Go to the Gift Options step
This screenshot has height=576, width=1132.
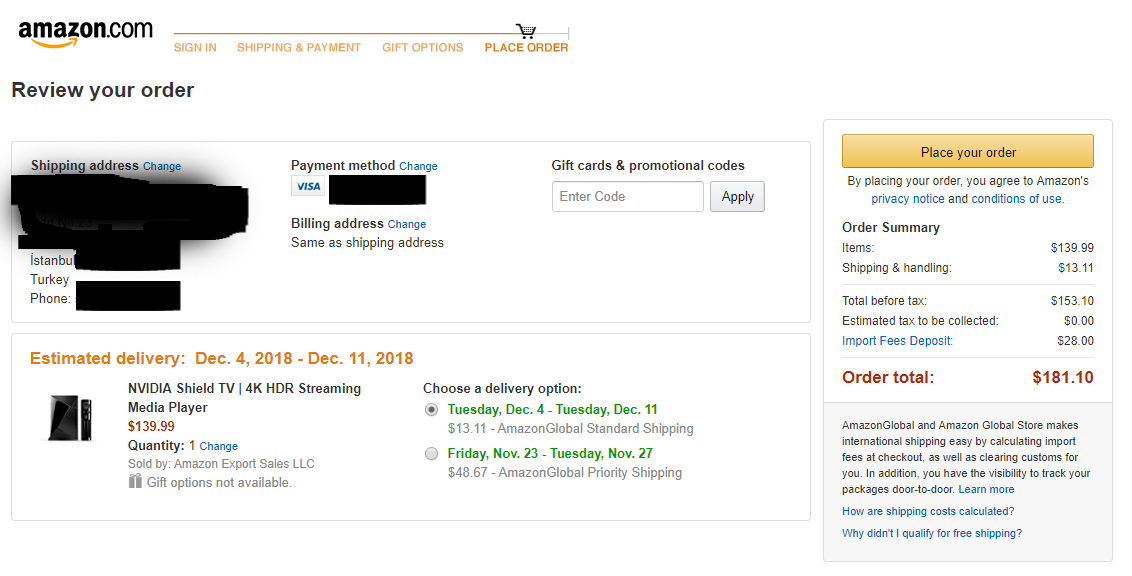[x=422, y=48]
